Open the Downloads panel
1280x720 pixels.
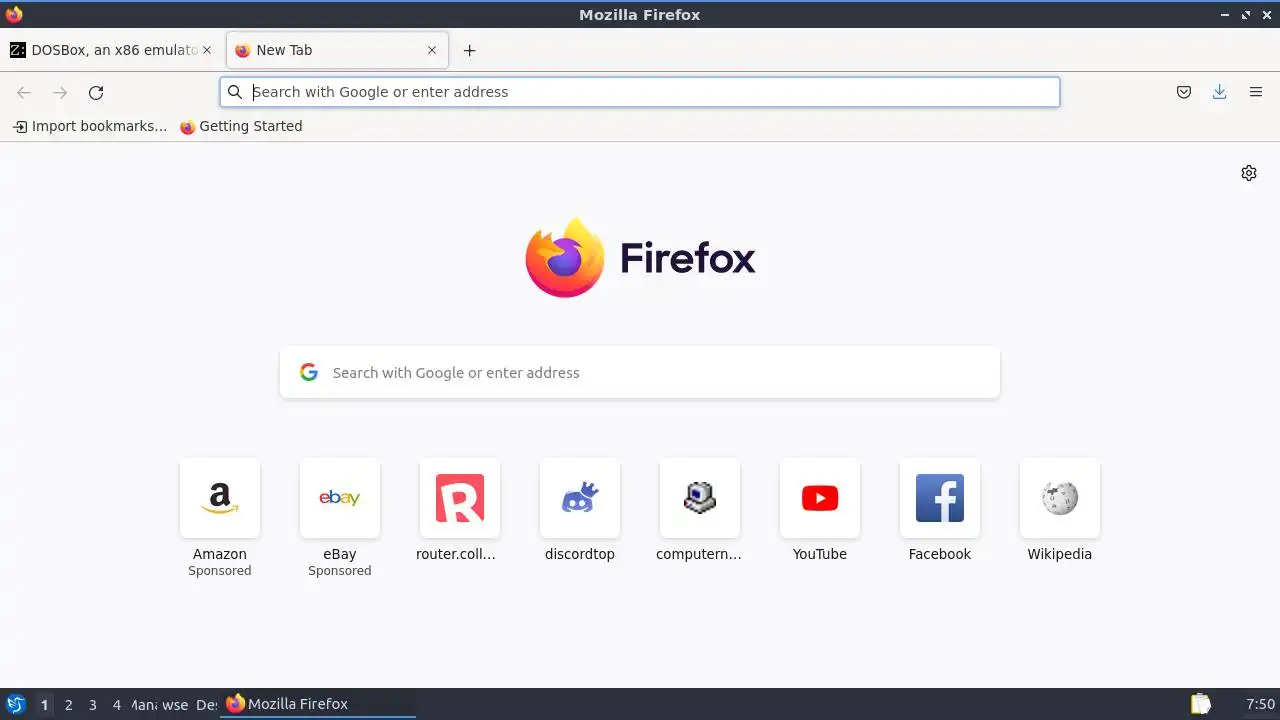pos(1220,92)
